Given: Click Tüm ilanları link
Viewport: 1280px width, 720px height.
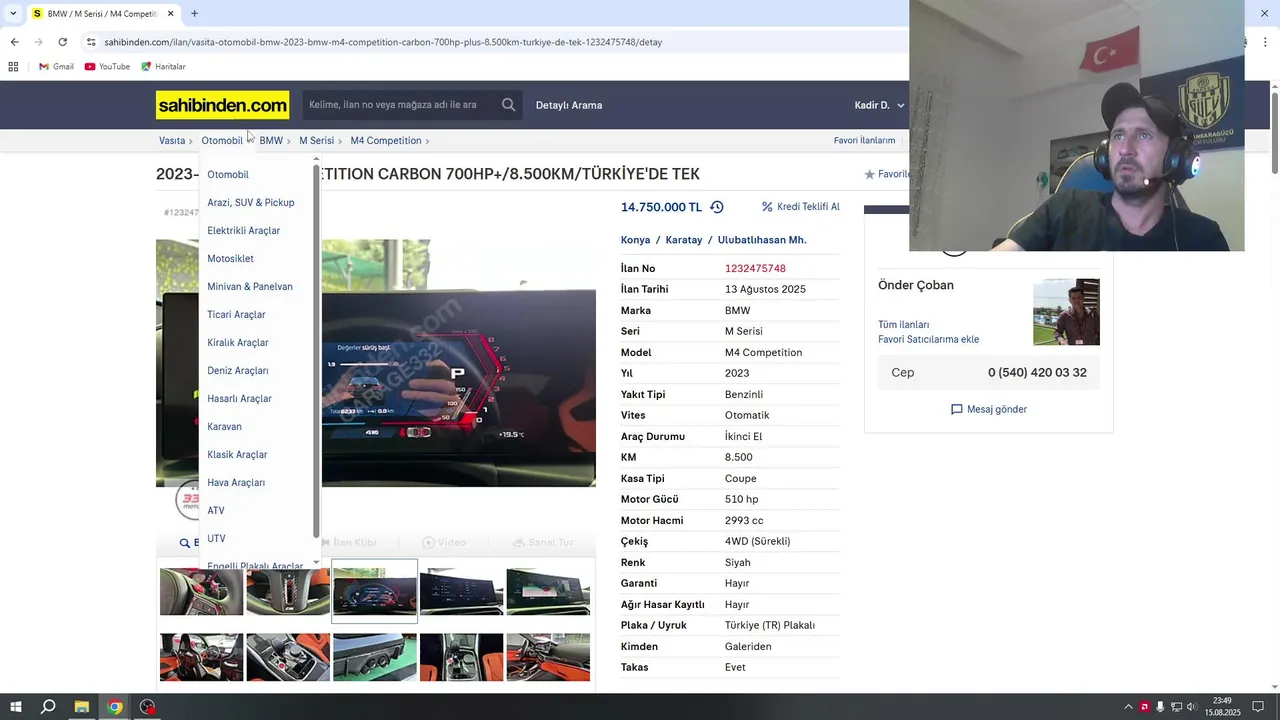Looking at the screenshot, I should click(x=903, y=325).
